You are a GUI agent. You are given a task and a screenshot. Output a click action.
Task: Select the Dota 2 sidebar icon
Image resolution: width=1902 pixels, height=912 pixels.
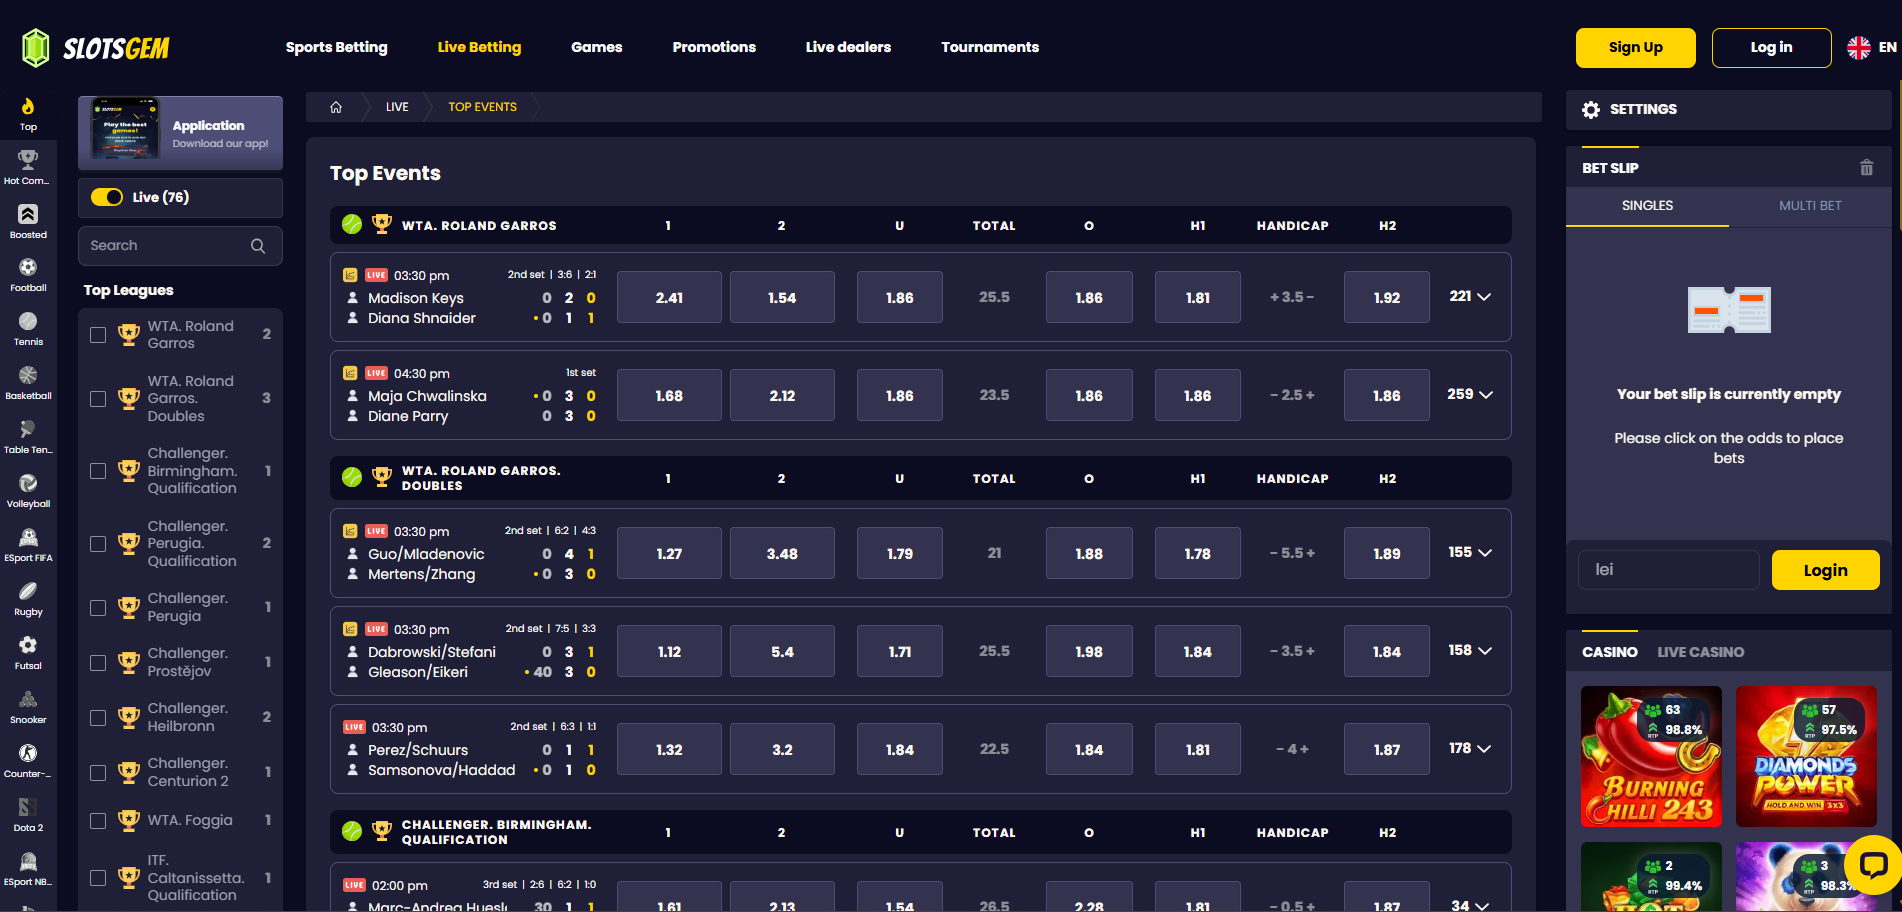28,807
